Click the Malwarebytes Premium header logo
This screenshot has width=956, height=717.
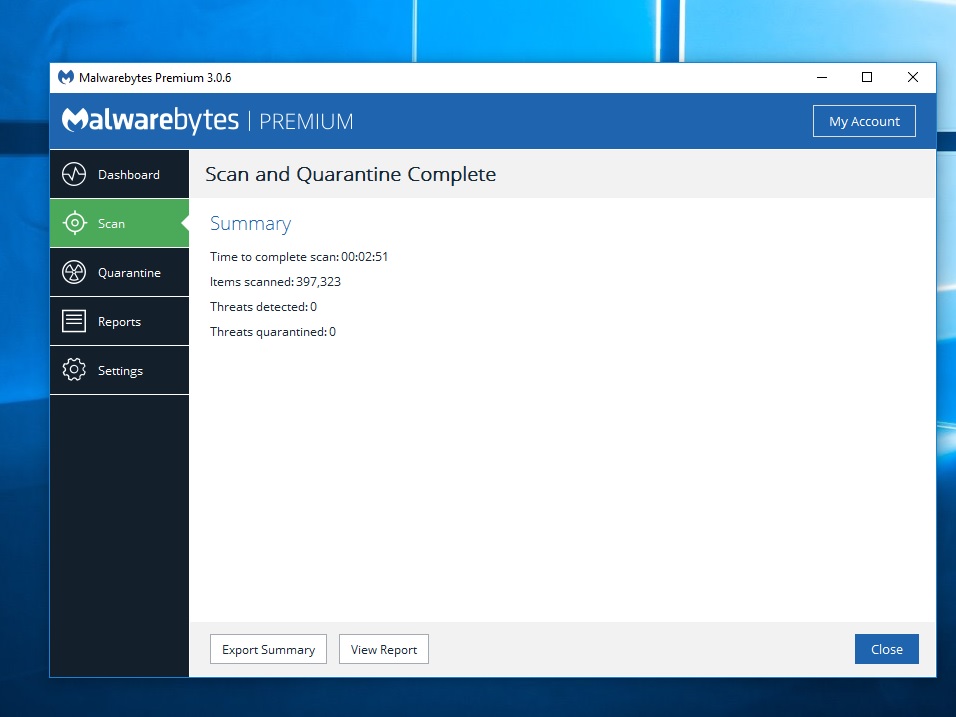207,120
